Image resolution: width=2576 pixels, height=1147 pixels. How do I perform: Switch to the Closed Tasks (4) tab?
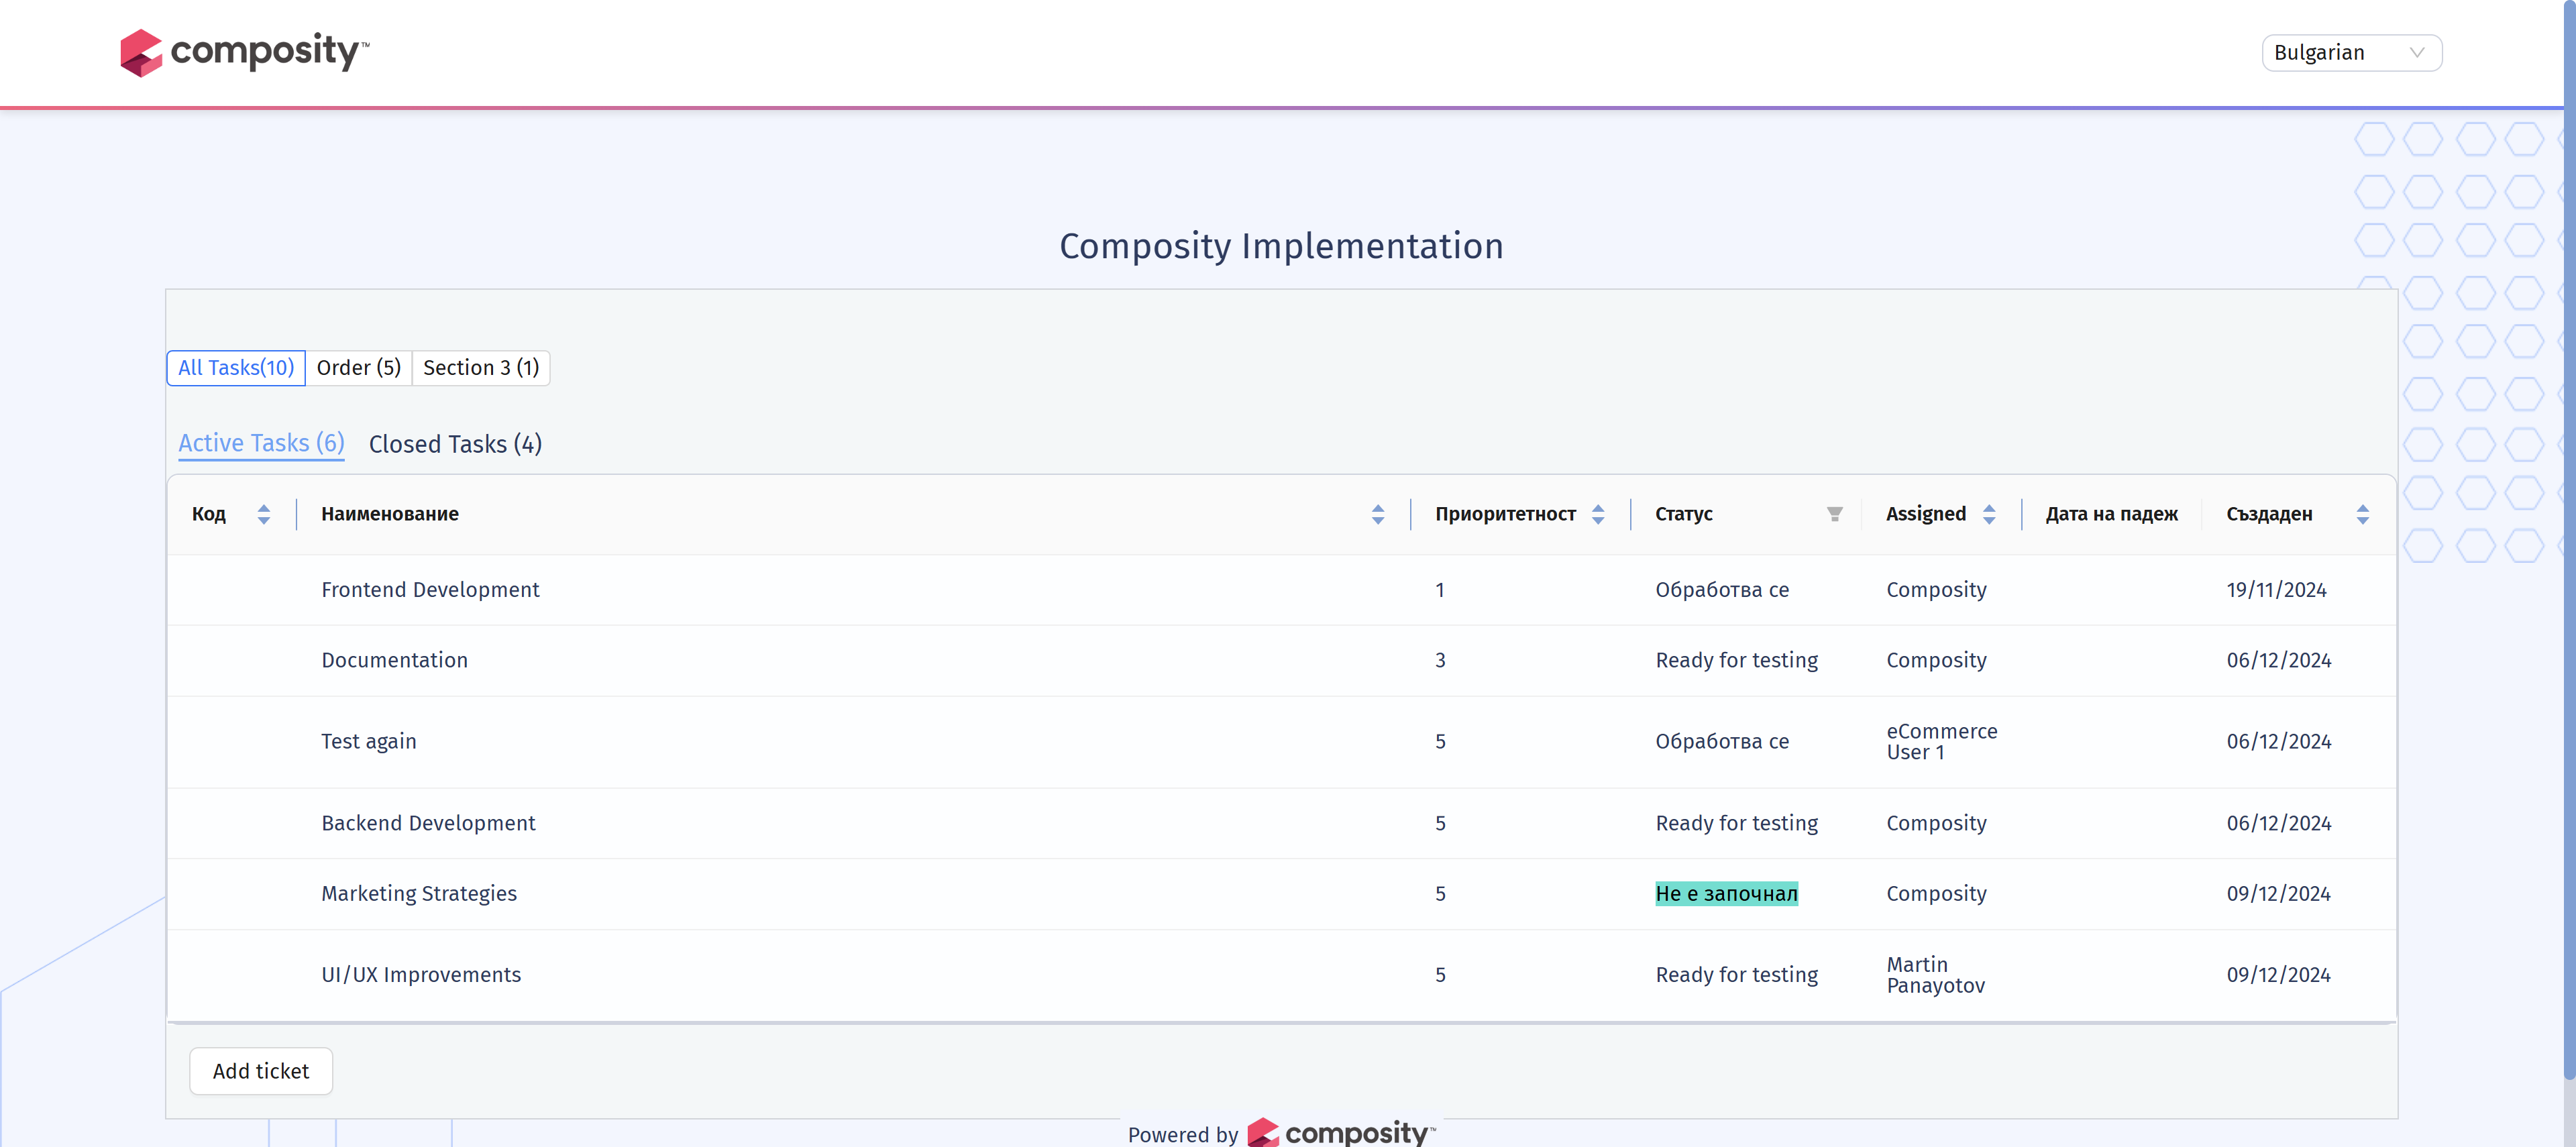point(455,444)
